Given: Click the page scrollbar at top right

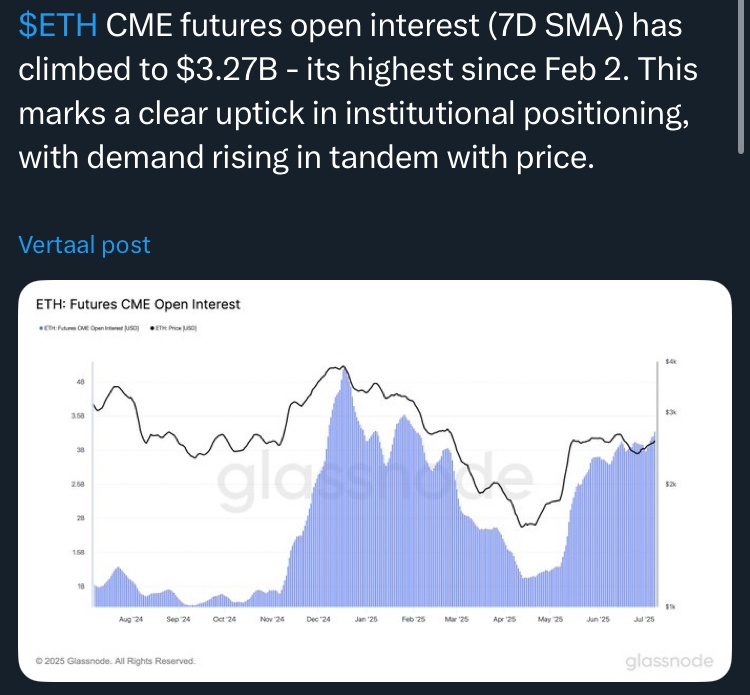Looking at the screenshot, I should 741,77.
